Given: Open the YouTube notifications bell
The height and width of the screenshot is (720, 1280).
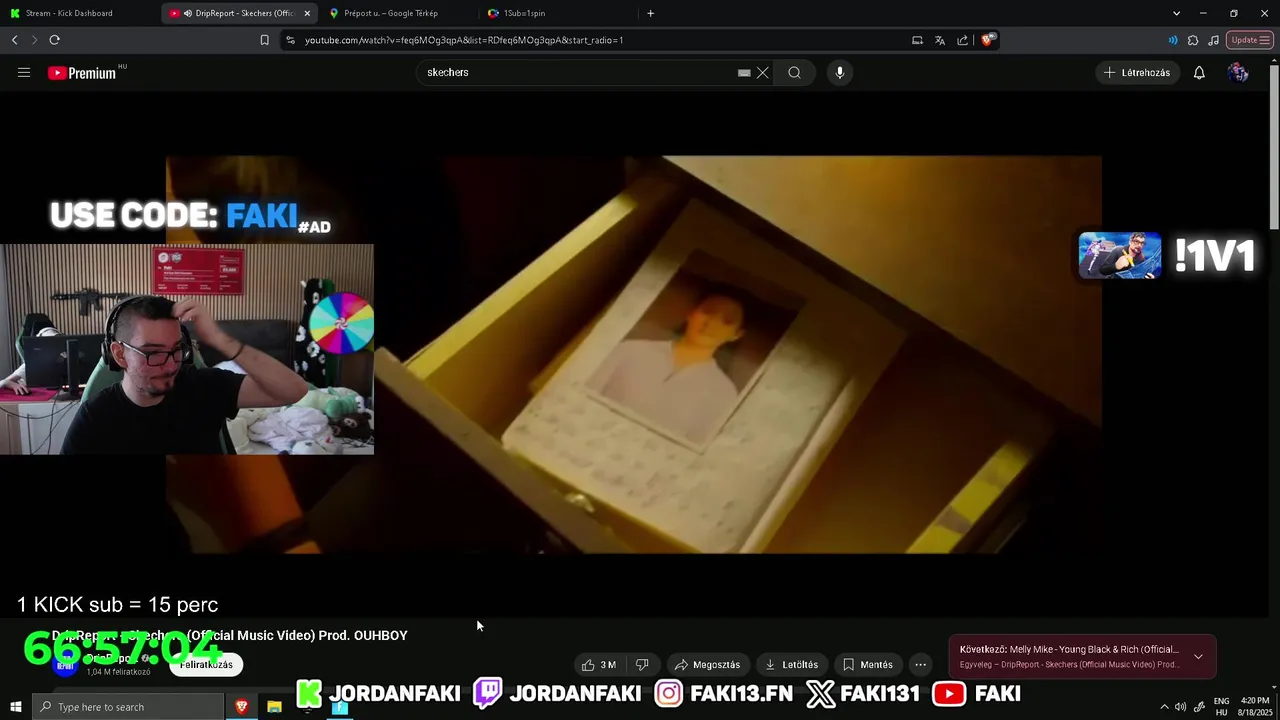Looking at the screenshot, I should tap(1199, 72).
